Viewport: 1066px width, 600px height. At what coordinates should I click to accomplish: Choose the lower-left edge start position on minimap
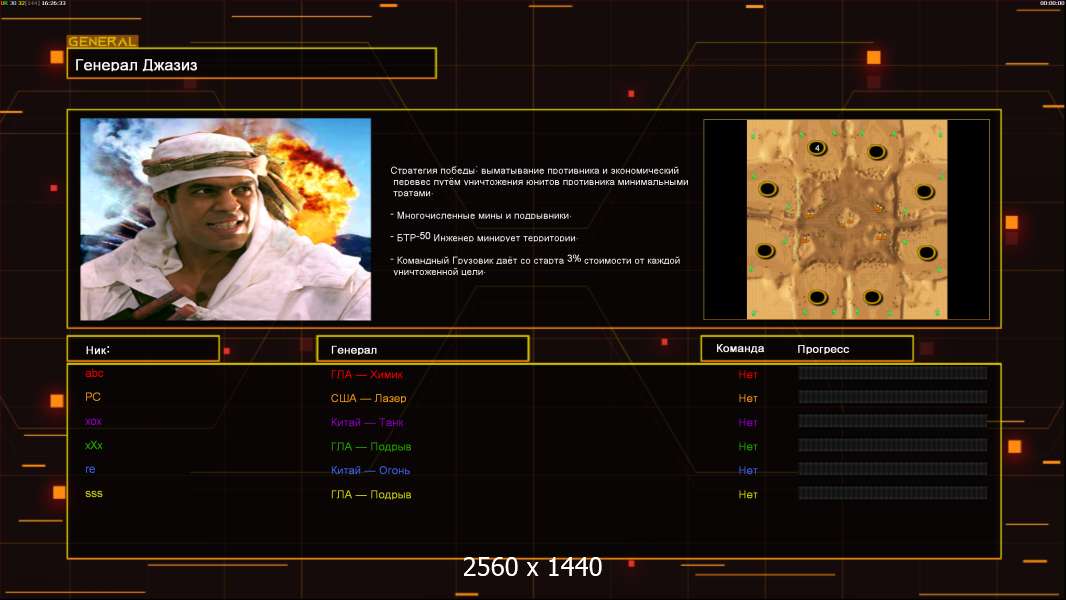click(x=765, y=251)
